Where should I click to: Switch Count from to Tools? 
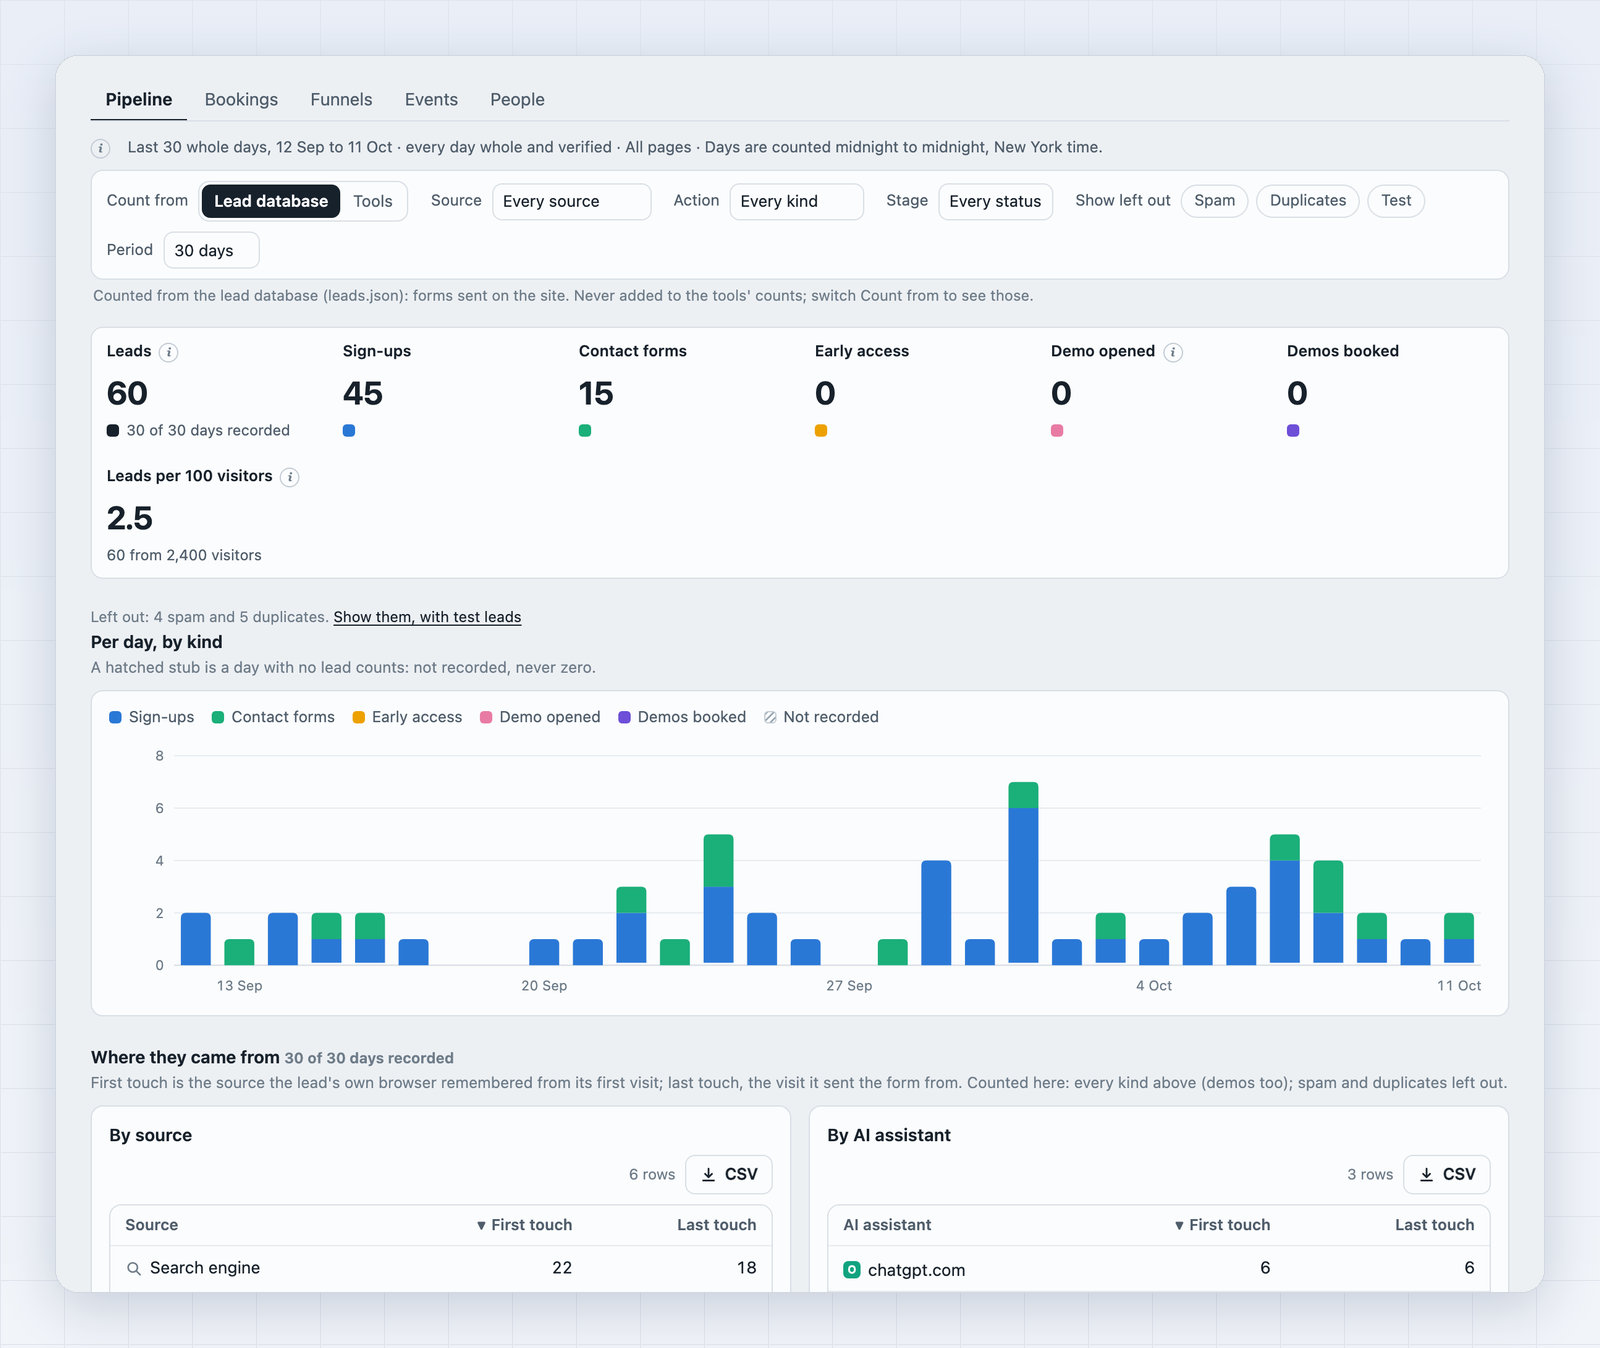[373, 201]
